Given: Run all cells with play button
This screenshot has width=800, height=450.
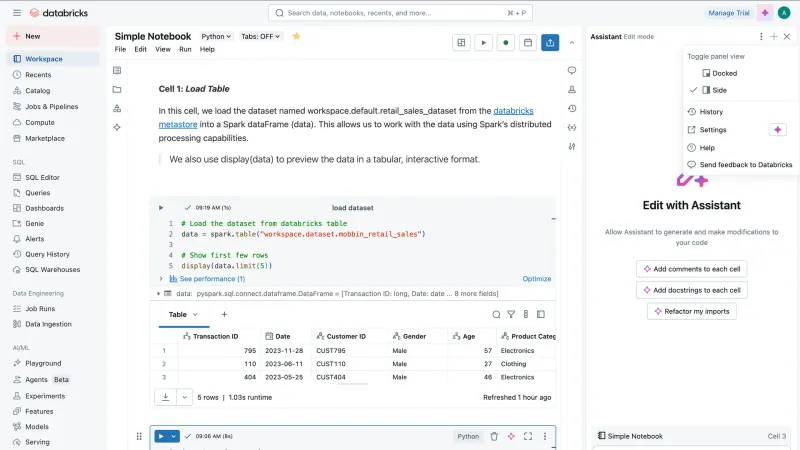Looking at the screenshot, I should pos(483,43).
